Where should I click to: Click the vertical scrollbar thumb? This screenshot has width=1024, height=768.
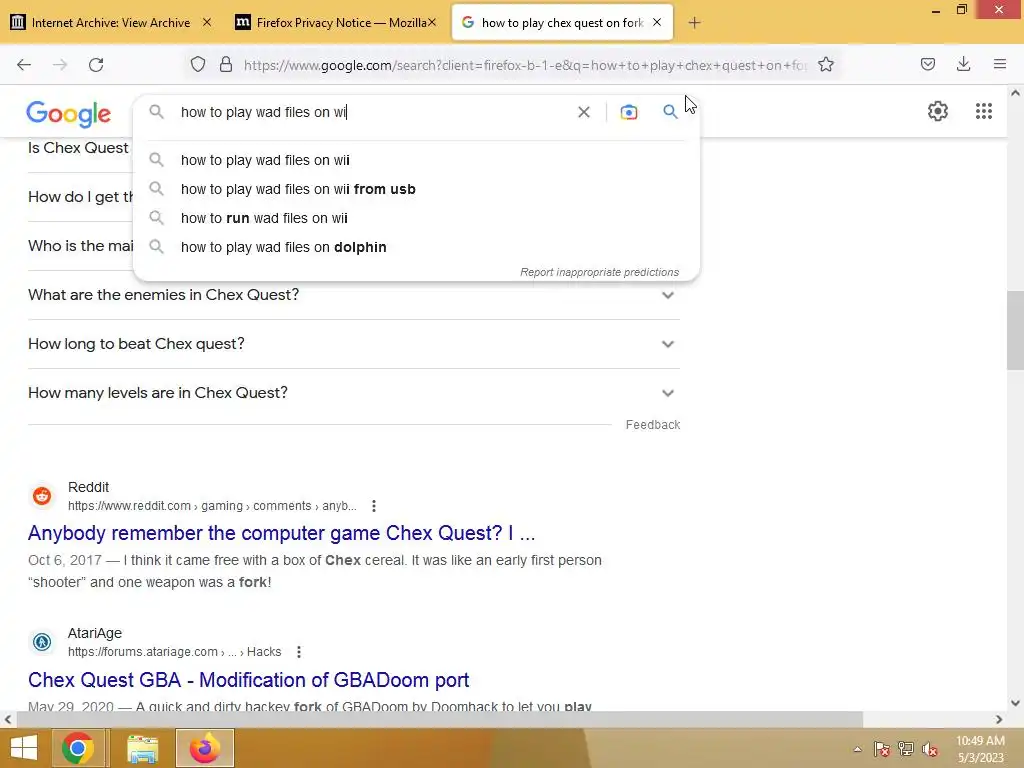1015,330
